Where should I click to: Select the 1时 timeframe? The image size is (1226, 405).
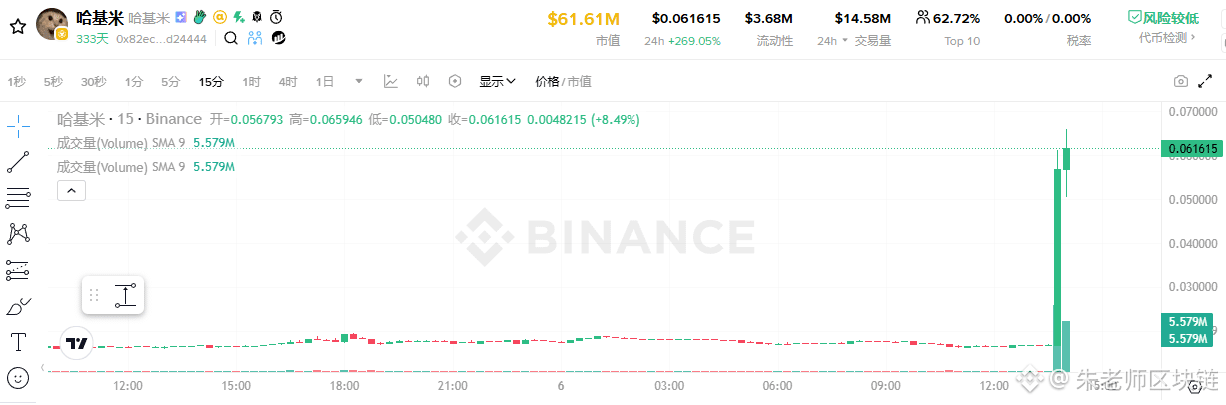point(251,82)
